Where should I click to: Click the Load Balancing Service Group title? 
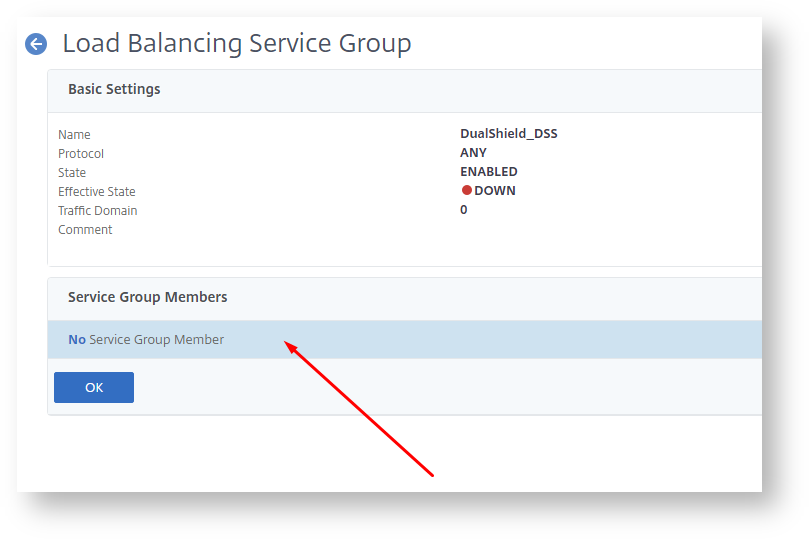click(237, 44)
